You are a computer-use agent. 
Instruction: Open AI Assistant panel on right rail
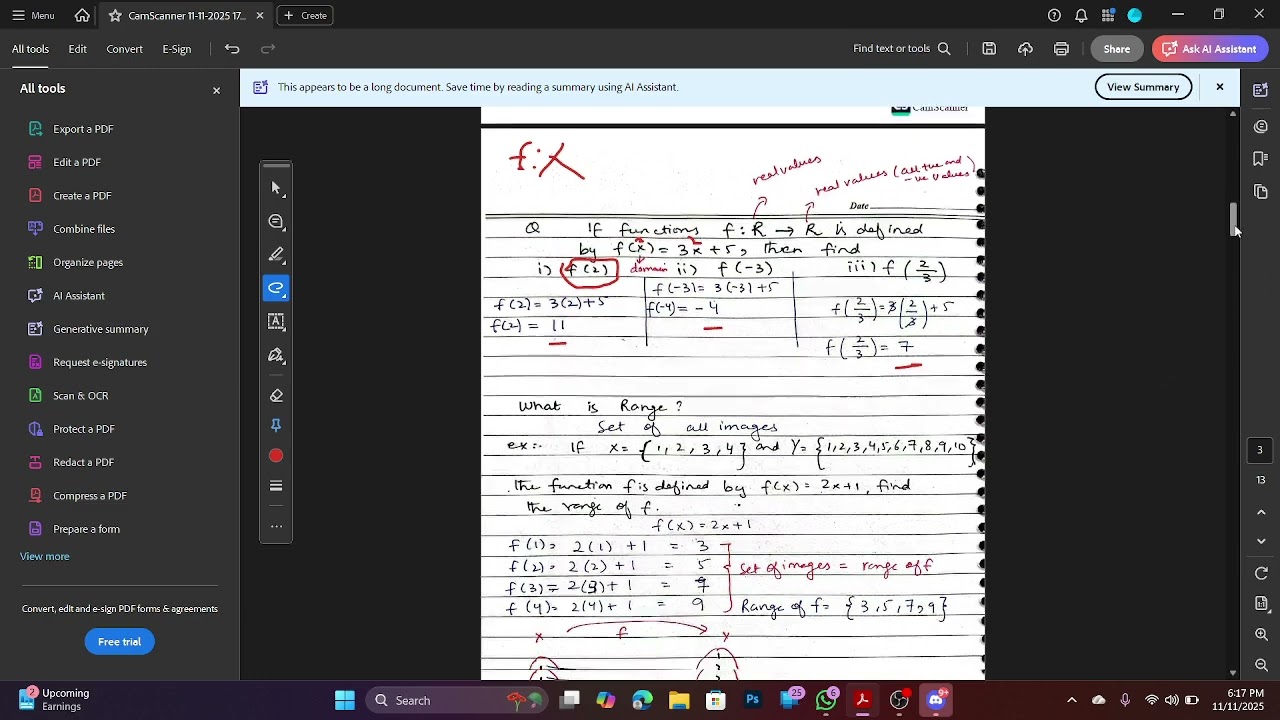(x=1261, y=90)
